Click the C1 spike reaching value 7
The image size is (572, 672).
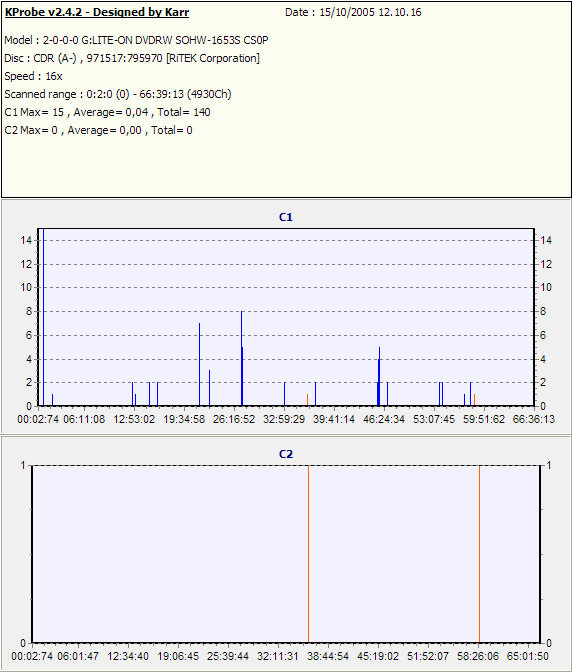pos(200,364)
